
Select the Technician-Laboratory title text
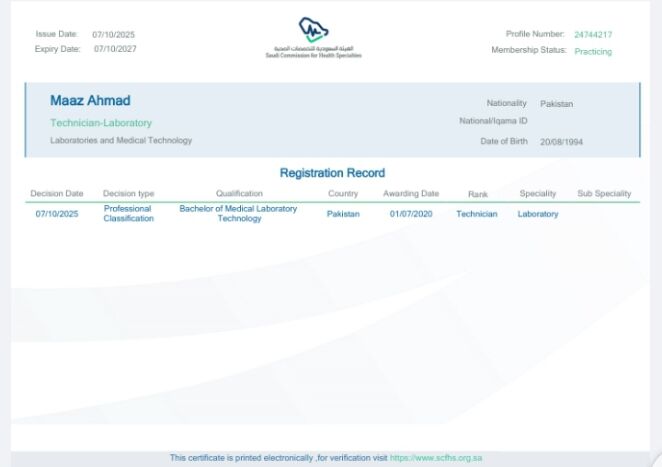point(101,123)
